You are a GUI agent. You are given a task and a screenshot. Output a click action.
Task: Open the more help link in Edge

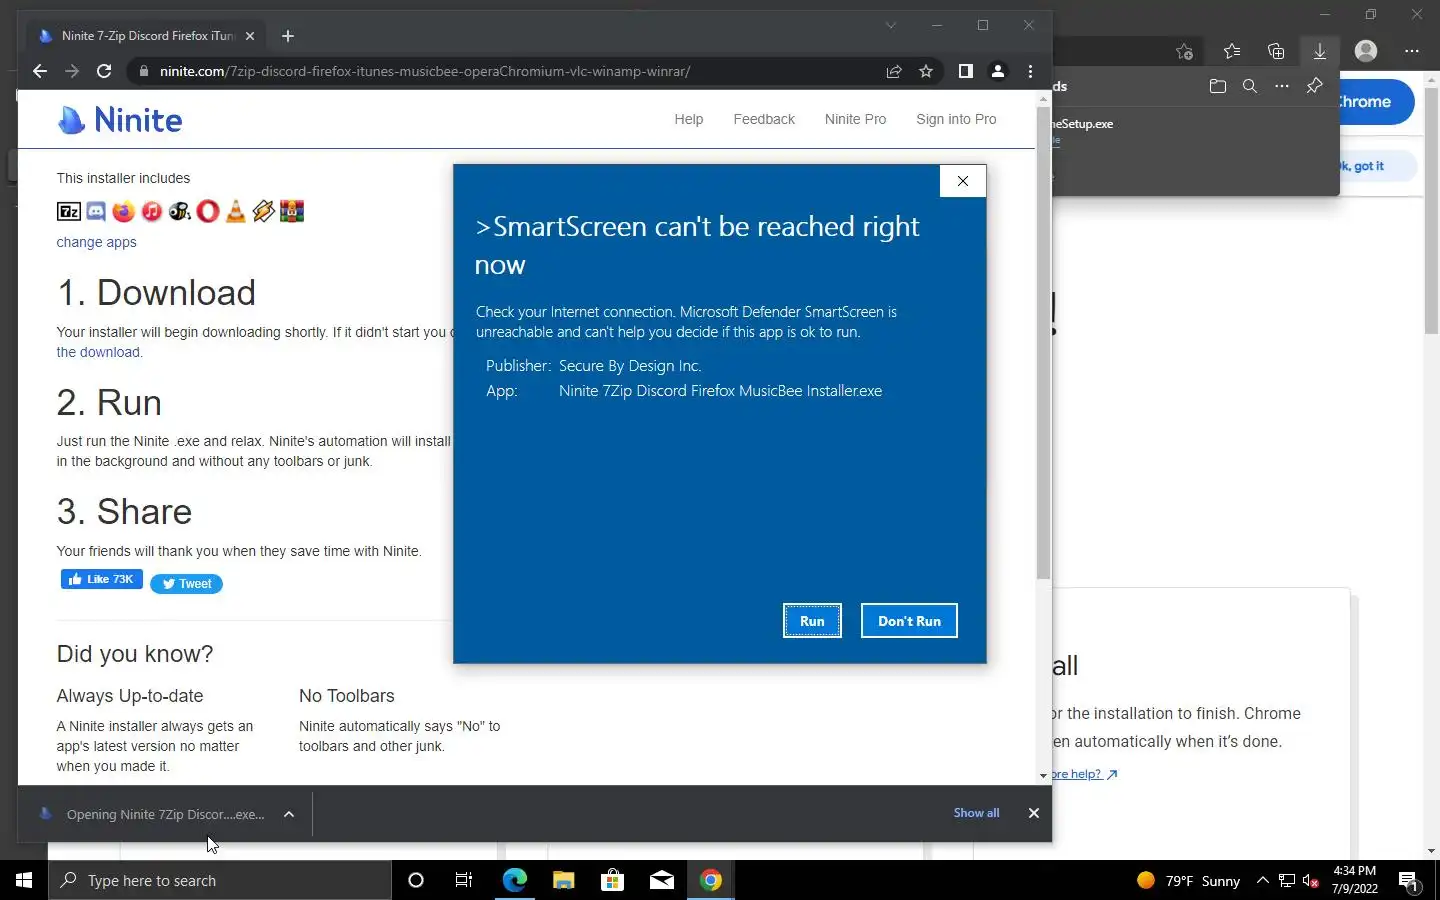tap(1084, 774)
